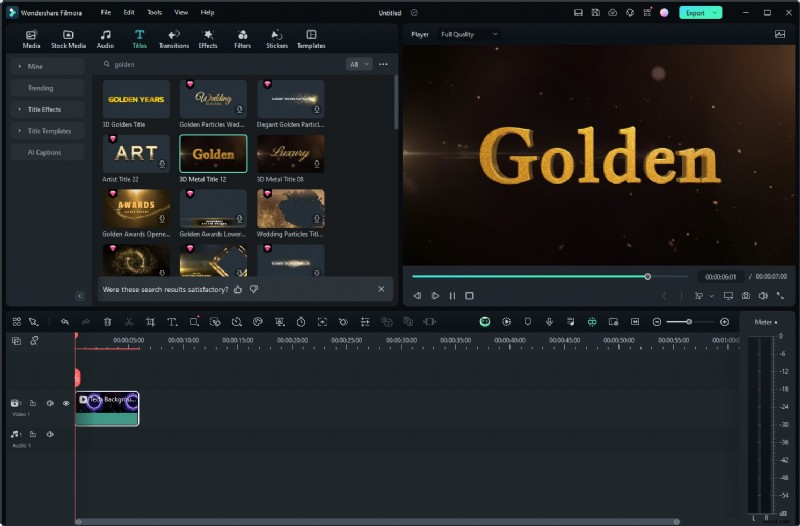Image resolution: width=800 pixels, height=526 pixels.
Task: Open the Filters tab
Action: click(242, 39)
